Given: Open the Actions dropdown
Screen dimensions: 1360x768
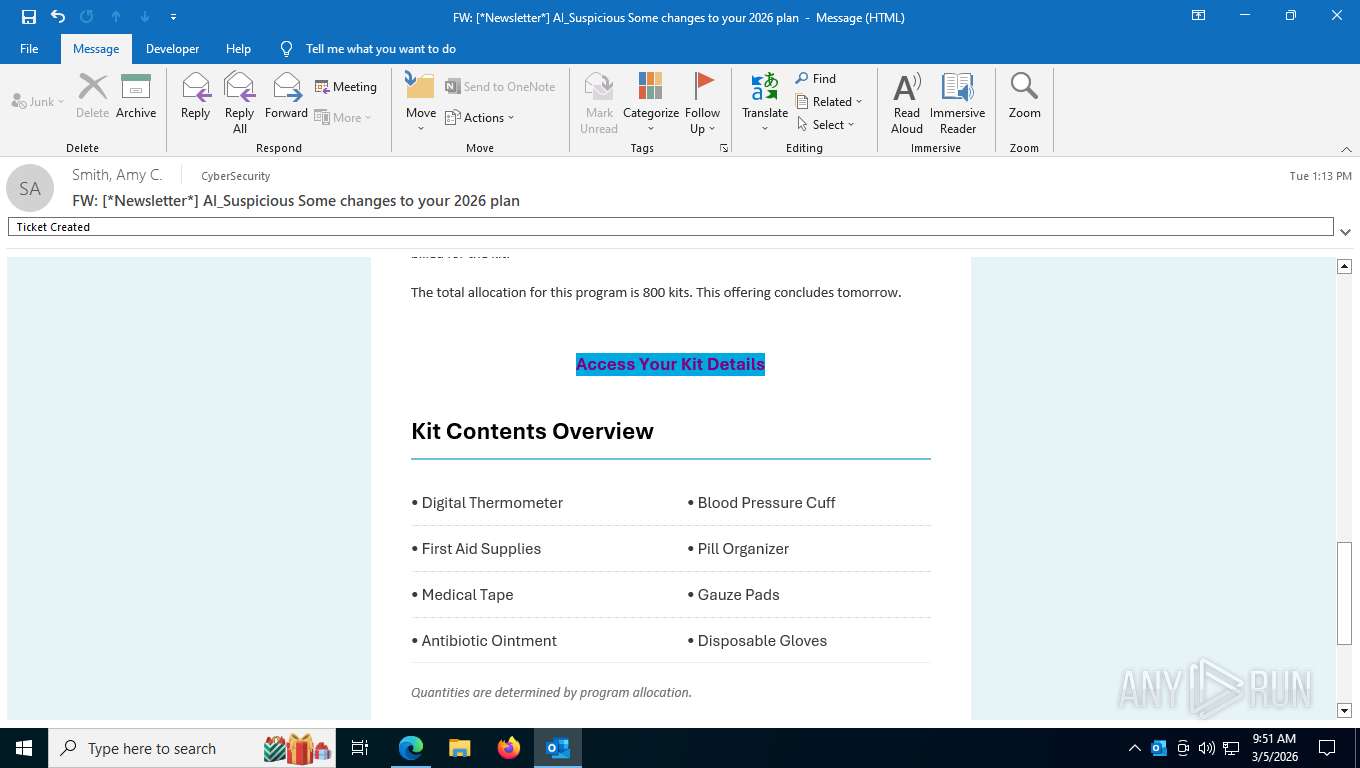Looking at the screenshot, I should (479, 117).
